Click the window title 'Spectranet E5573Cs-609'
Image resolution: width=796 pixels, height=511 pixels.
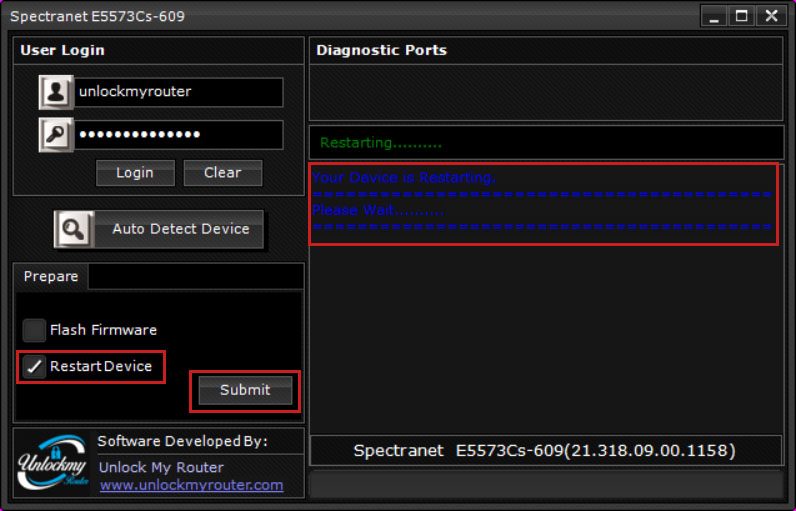pyautogui.click(x=97, y=16)
